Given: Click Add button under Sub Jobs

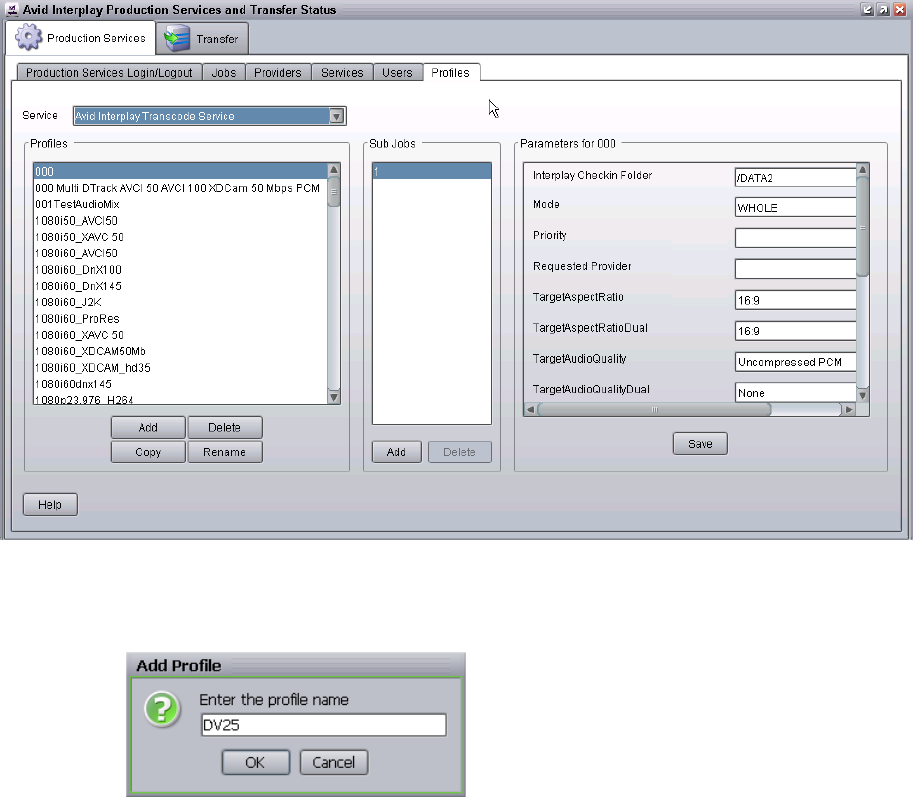Looking at the screenshot, I should tap(397, 452).
